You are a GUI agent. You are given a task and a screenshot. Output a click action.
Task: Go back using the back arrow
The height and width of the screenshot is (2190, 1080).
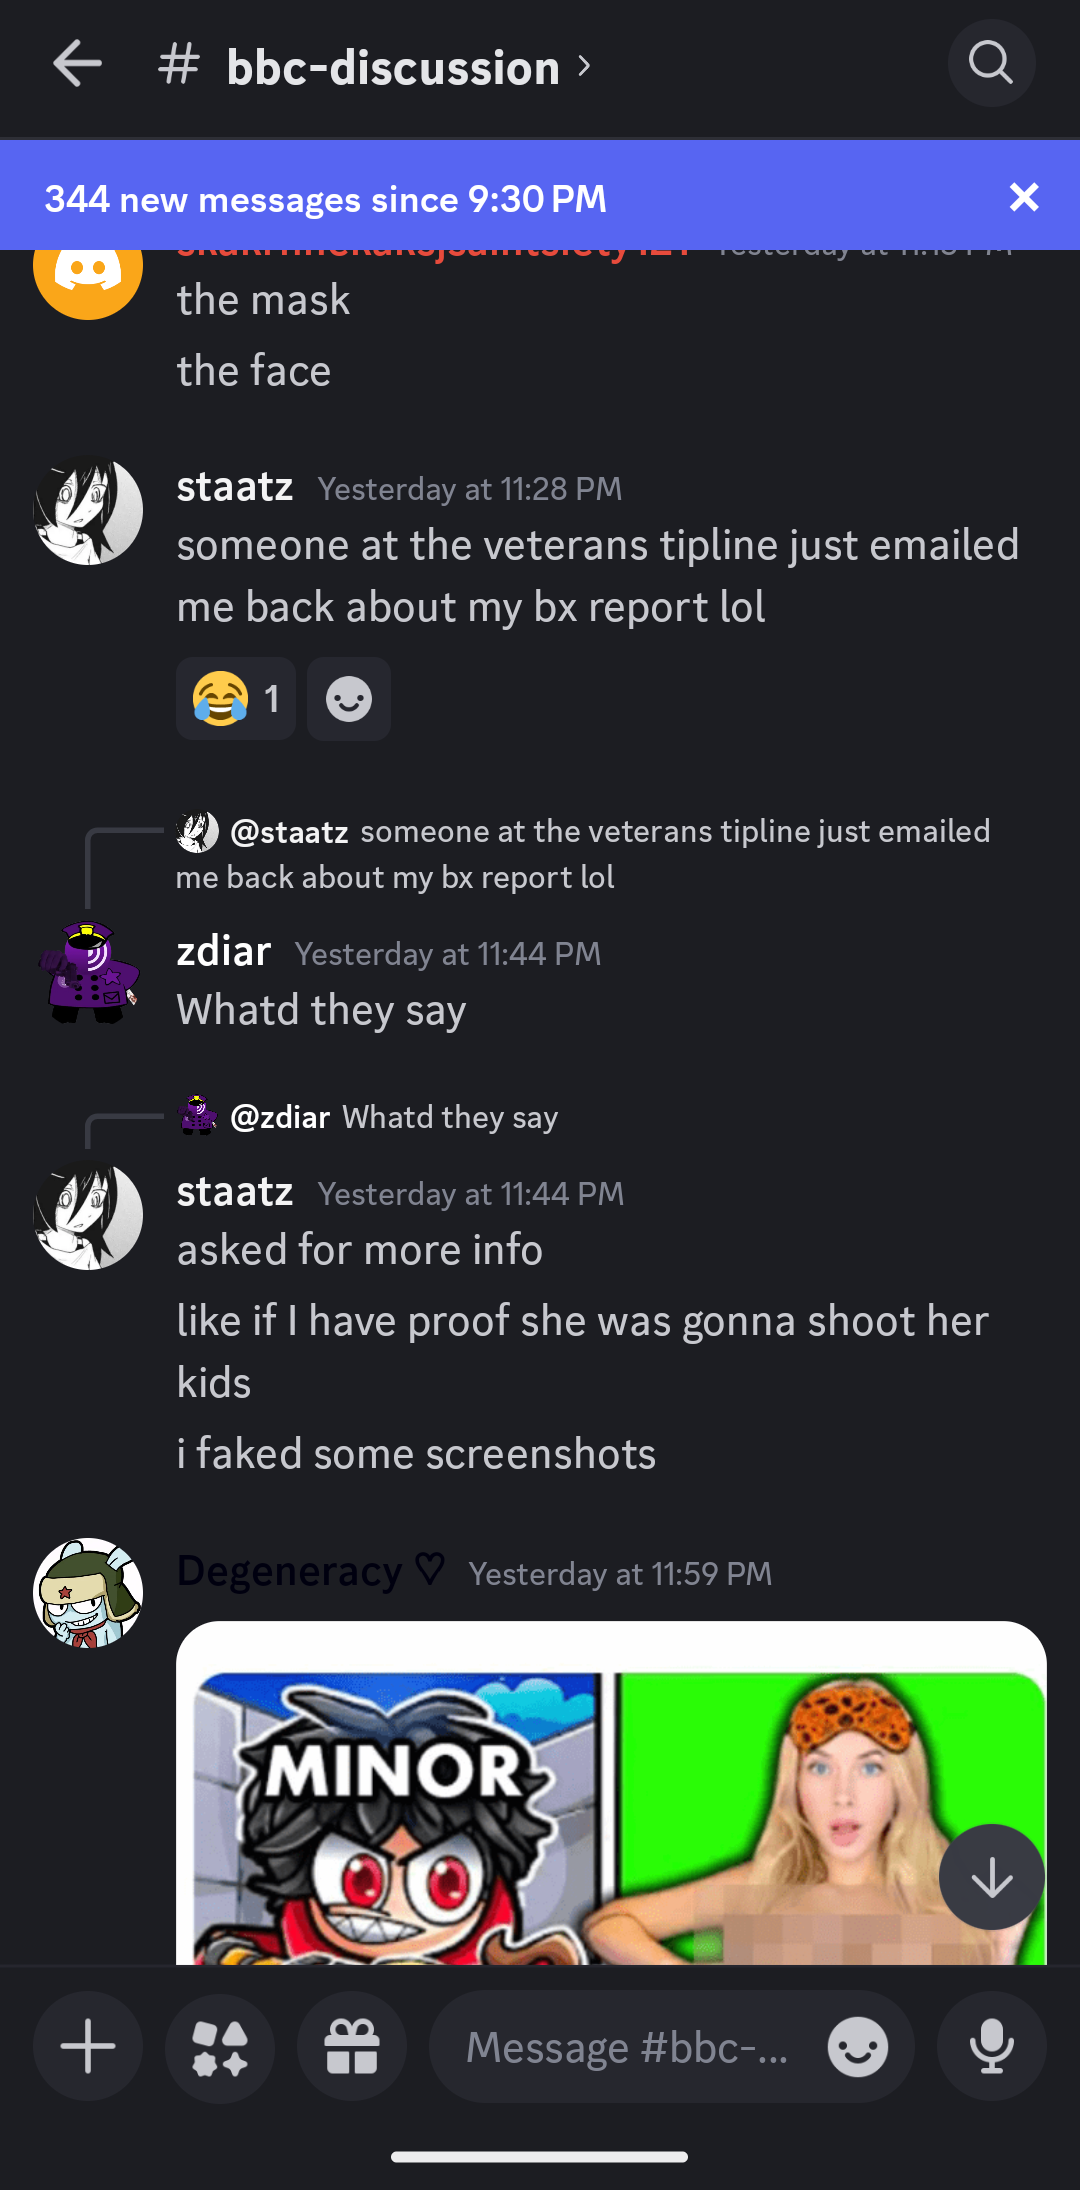pyautogui.click(x=78, y=64)
